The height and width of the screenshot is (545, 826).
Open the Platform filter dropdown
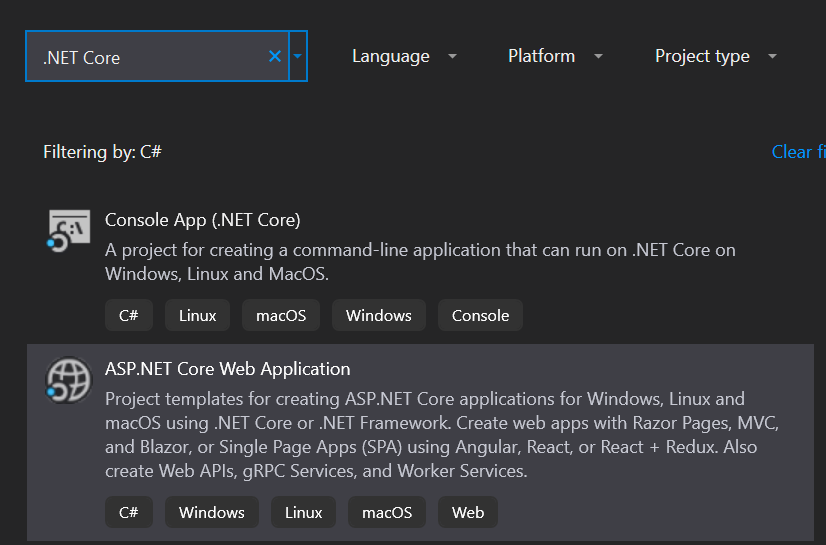click(x=555, y=57)
